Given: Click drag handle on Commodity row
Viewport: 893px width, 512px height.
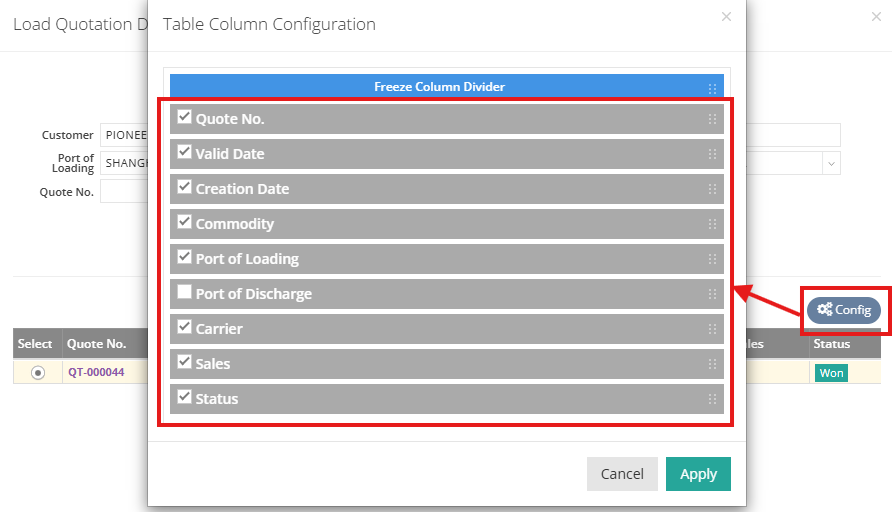Looking at the screenshot, I should (712, 224).
